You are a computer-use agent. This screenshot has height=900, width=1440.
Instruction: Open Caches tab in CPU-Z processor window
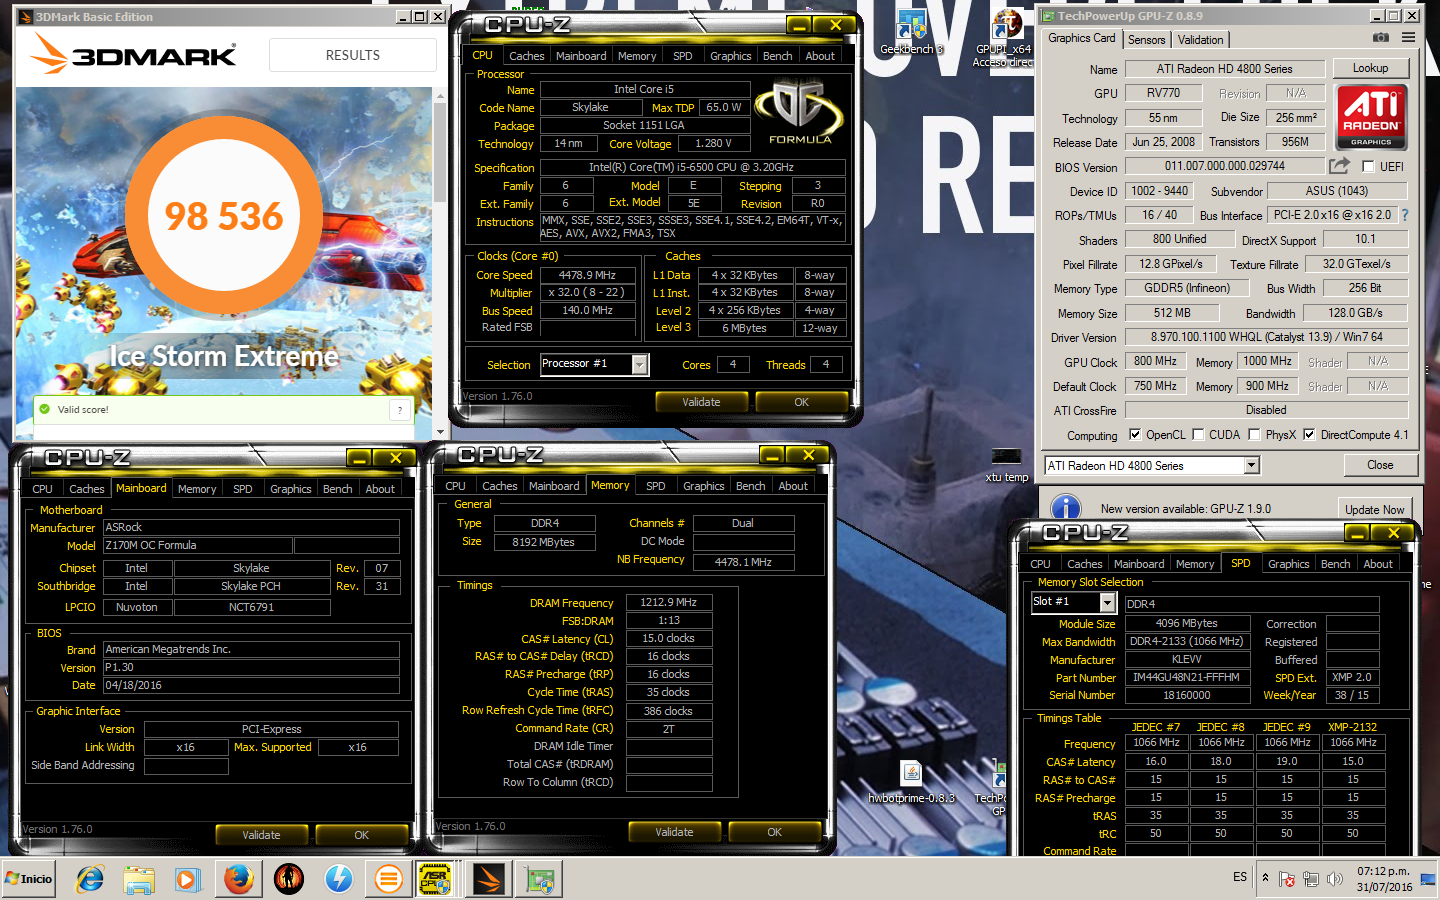526,56
